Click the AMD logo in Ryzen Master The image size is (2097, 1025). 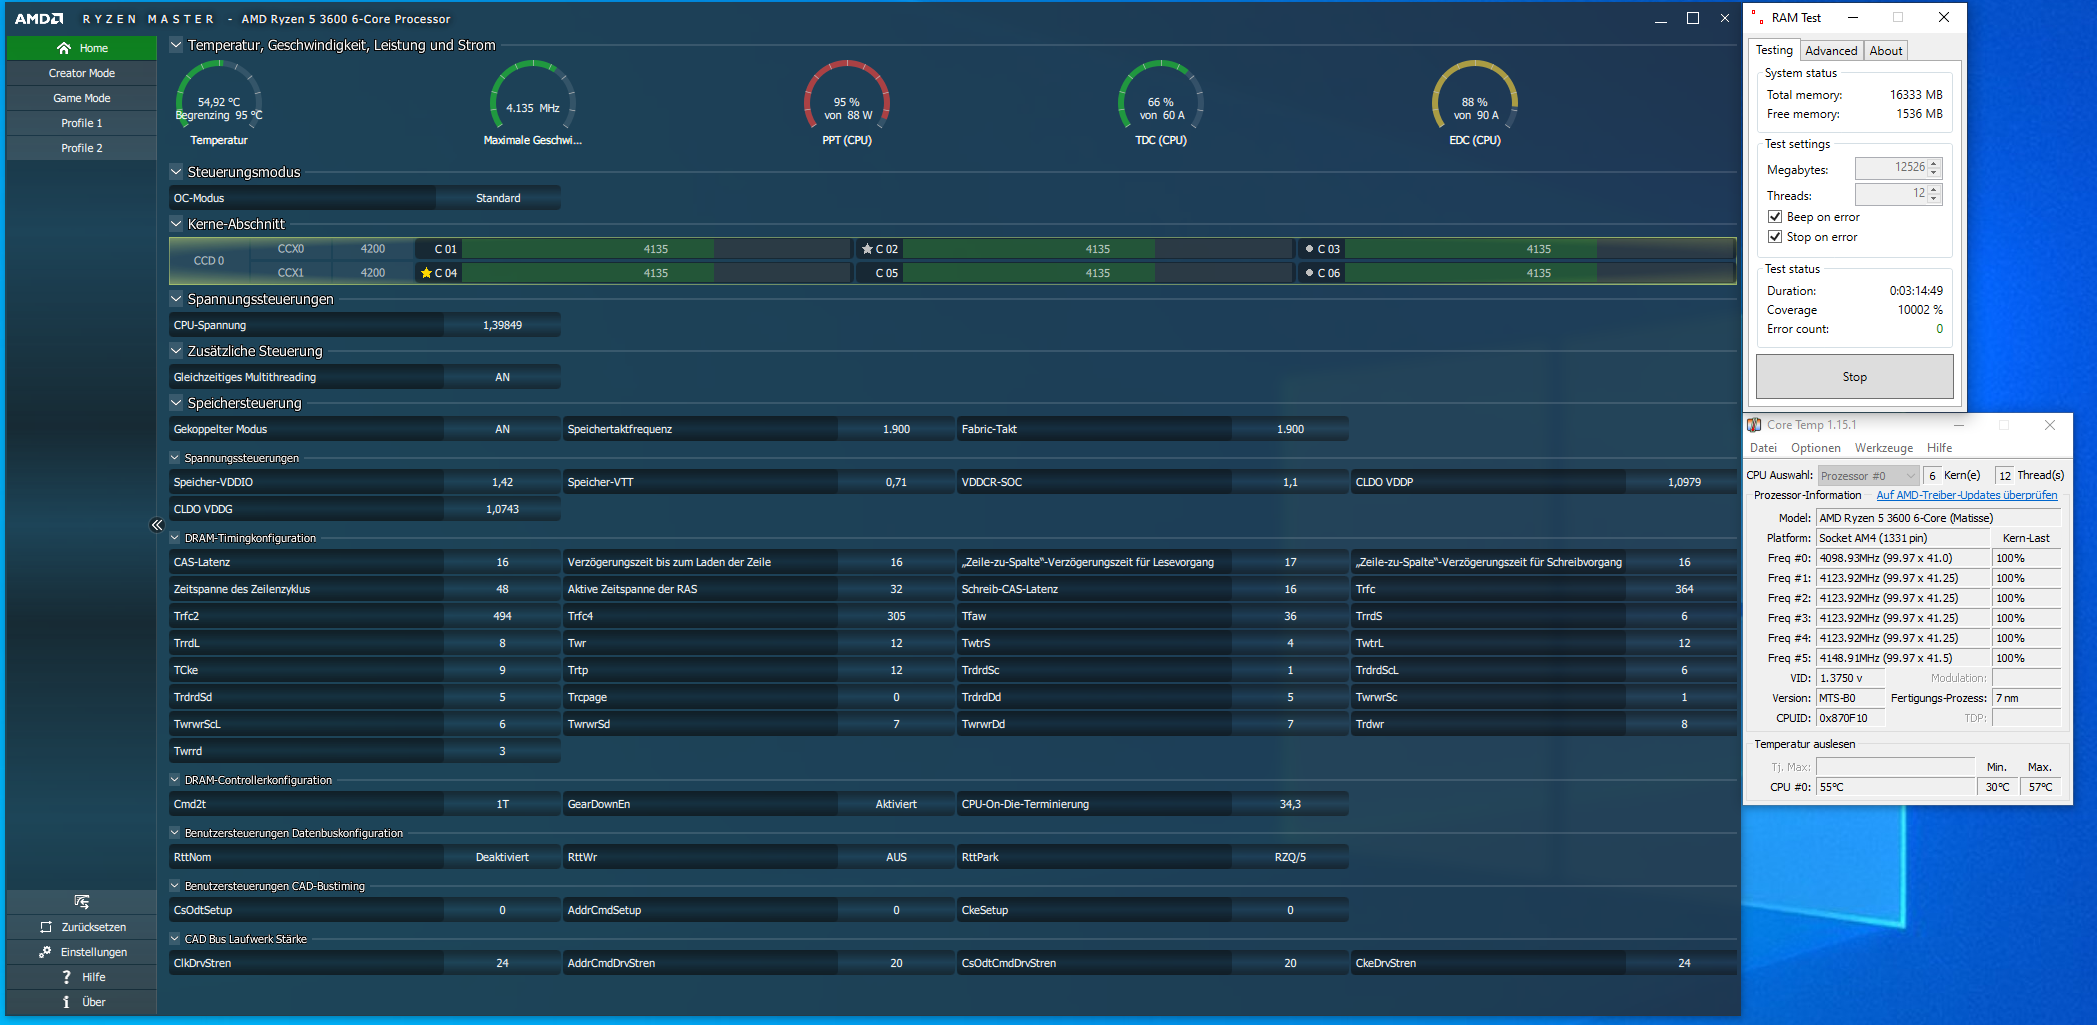(39, 19)
